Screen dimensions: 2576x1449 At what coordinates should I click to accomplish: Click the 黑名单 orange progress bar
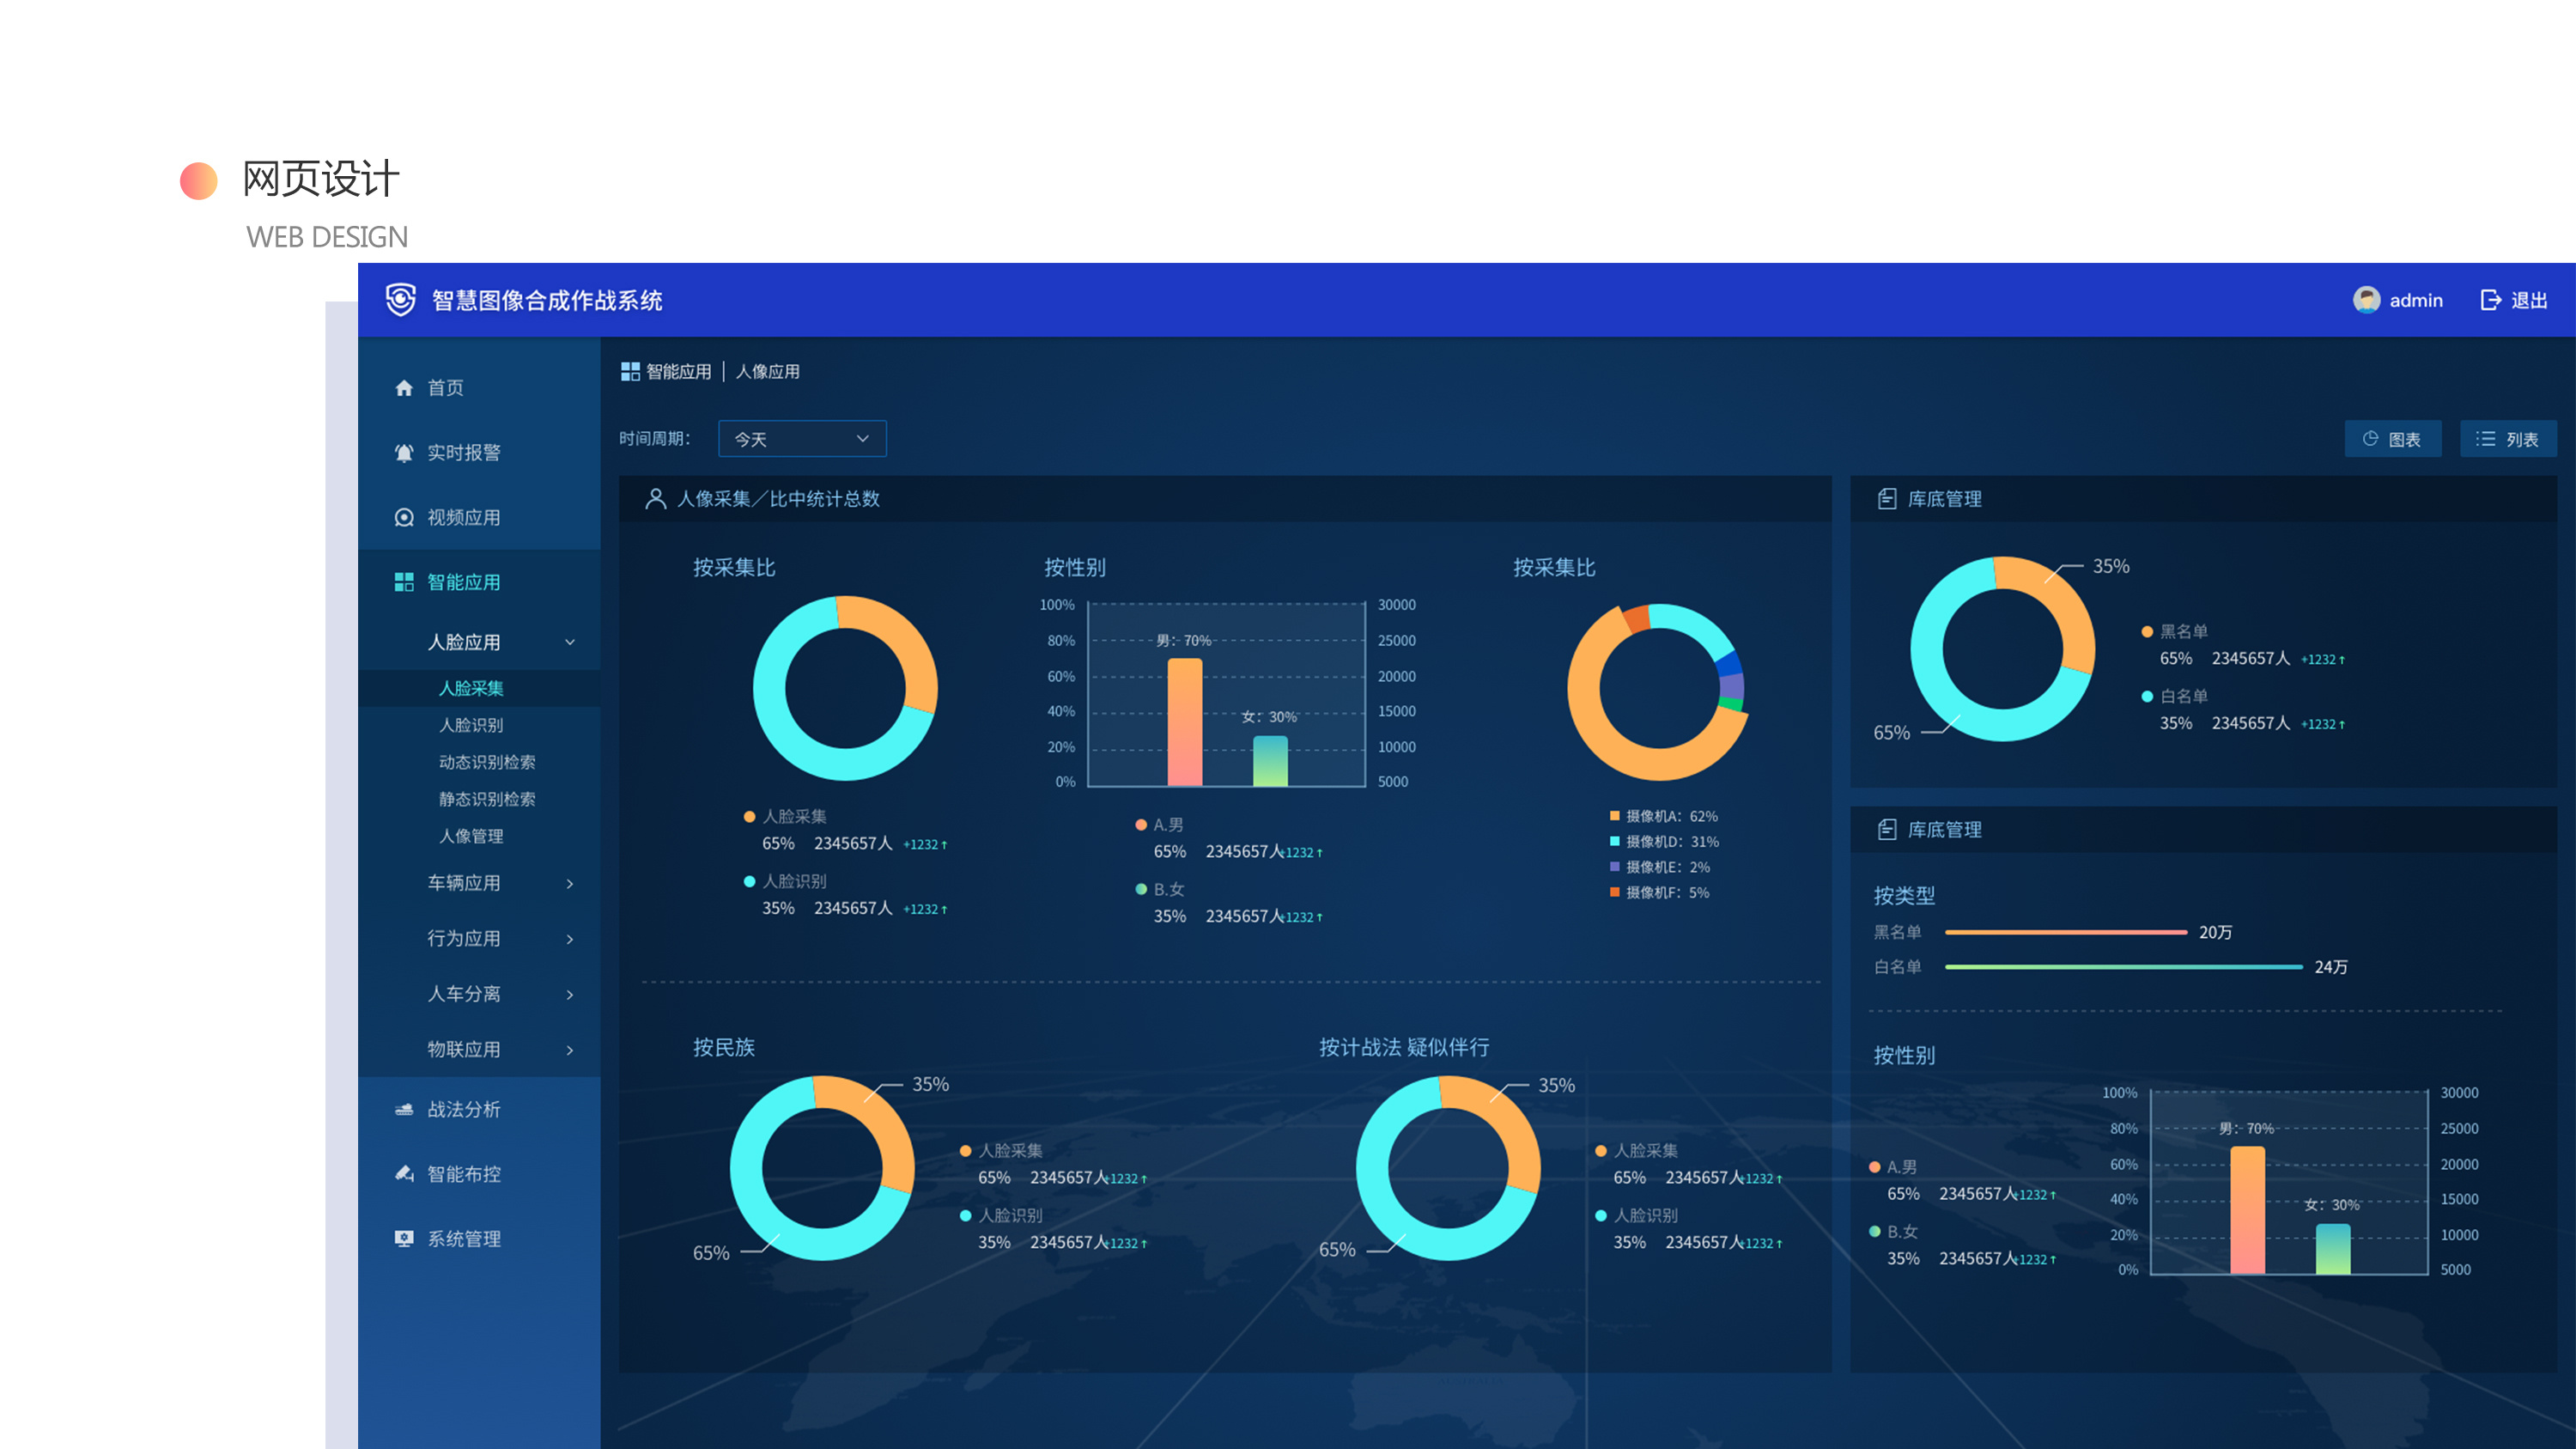pyautogui.click(x=2066, y=932)
